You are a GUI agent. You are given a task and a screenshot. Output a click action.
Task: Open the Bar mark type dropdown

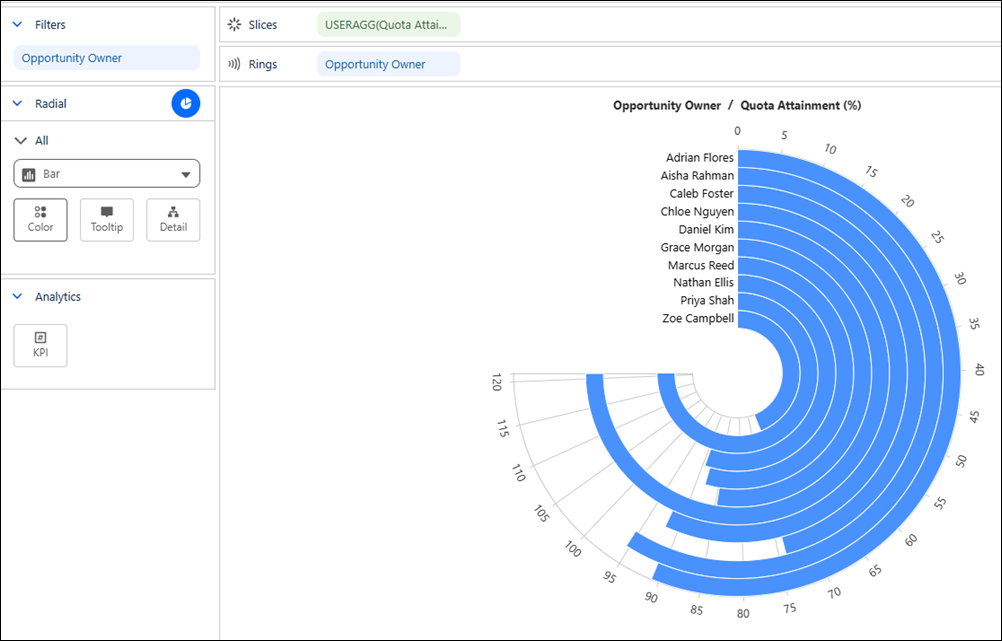pyautogui.click(x=107, y=174)
